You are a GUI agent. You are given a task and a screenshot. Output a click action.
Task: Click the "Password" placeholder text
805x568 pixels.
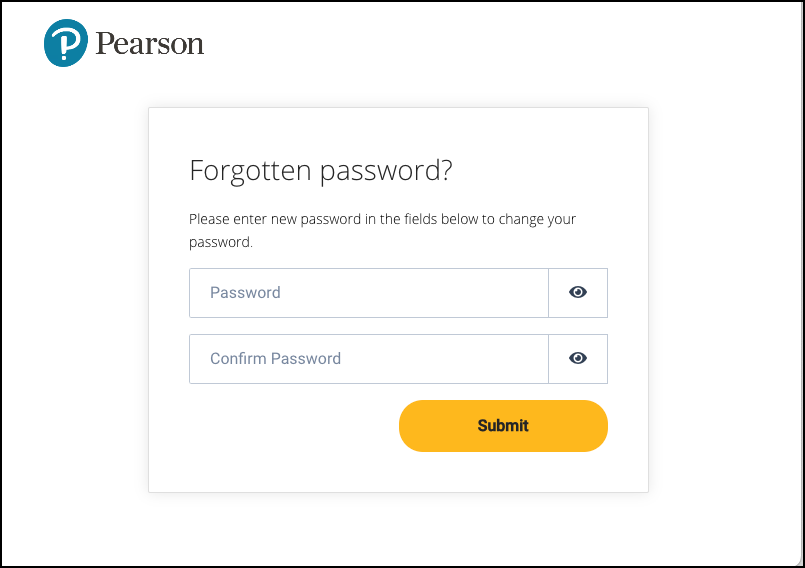pyautogui.click(x=245, y=293)
